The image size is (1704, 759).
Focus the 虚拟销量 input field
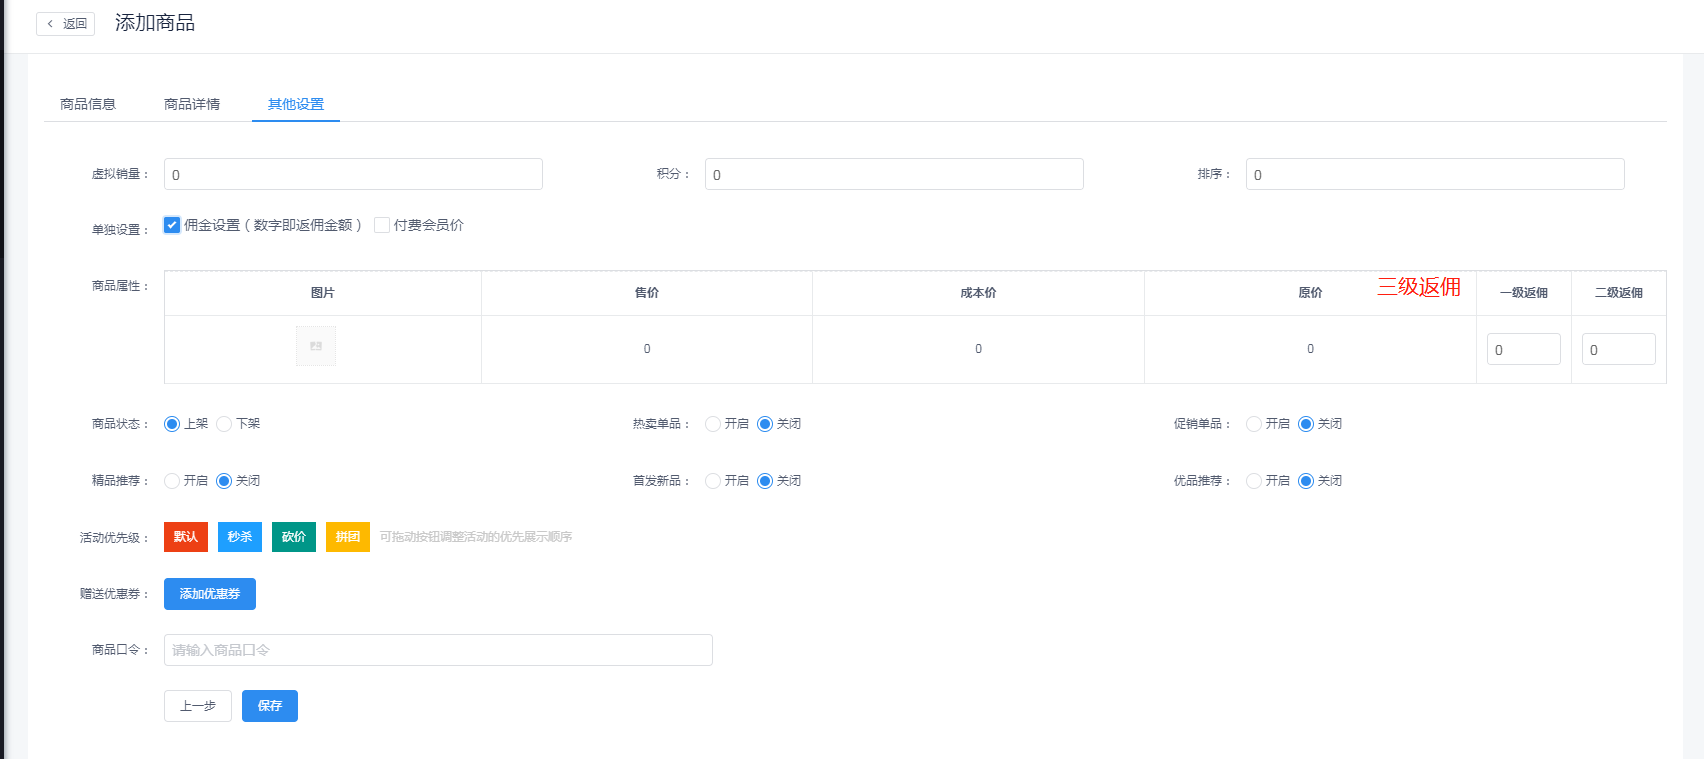coord(353,174)
